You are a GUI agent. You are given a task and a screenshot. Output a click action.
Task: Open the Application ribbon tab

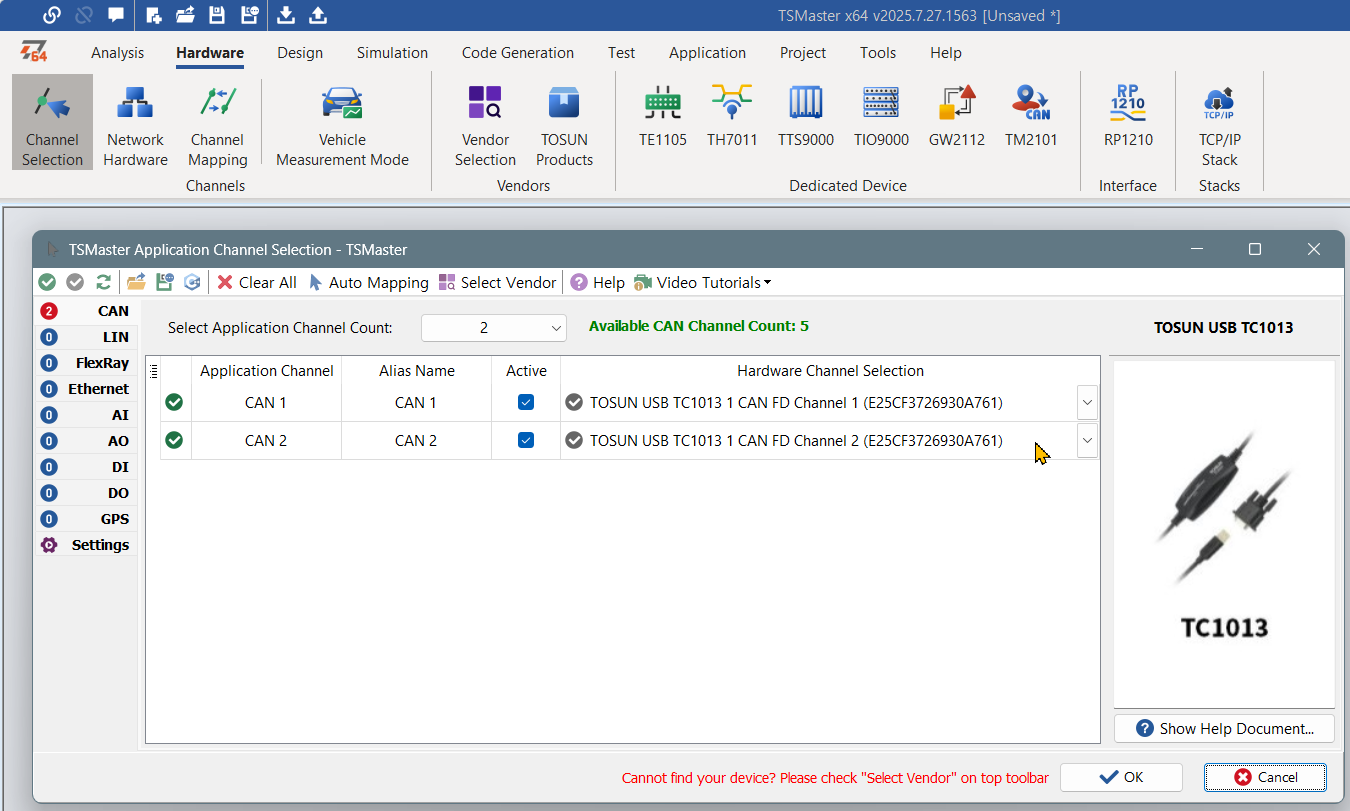pyautogui.click(x=707, y=53)
